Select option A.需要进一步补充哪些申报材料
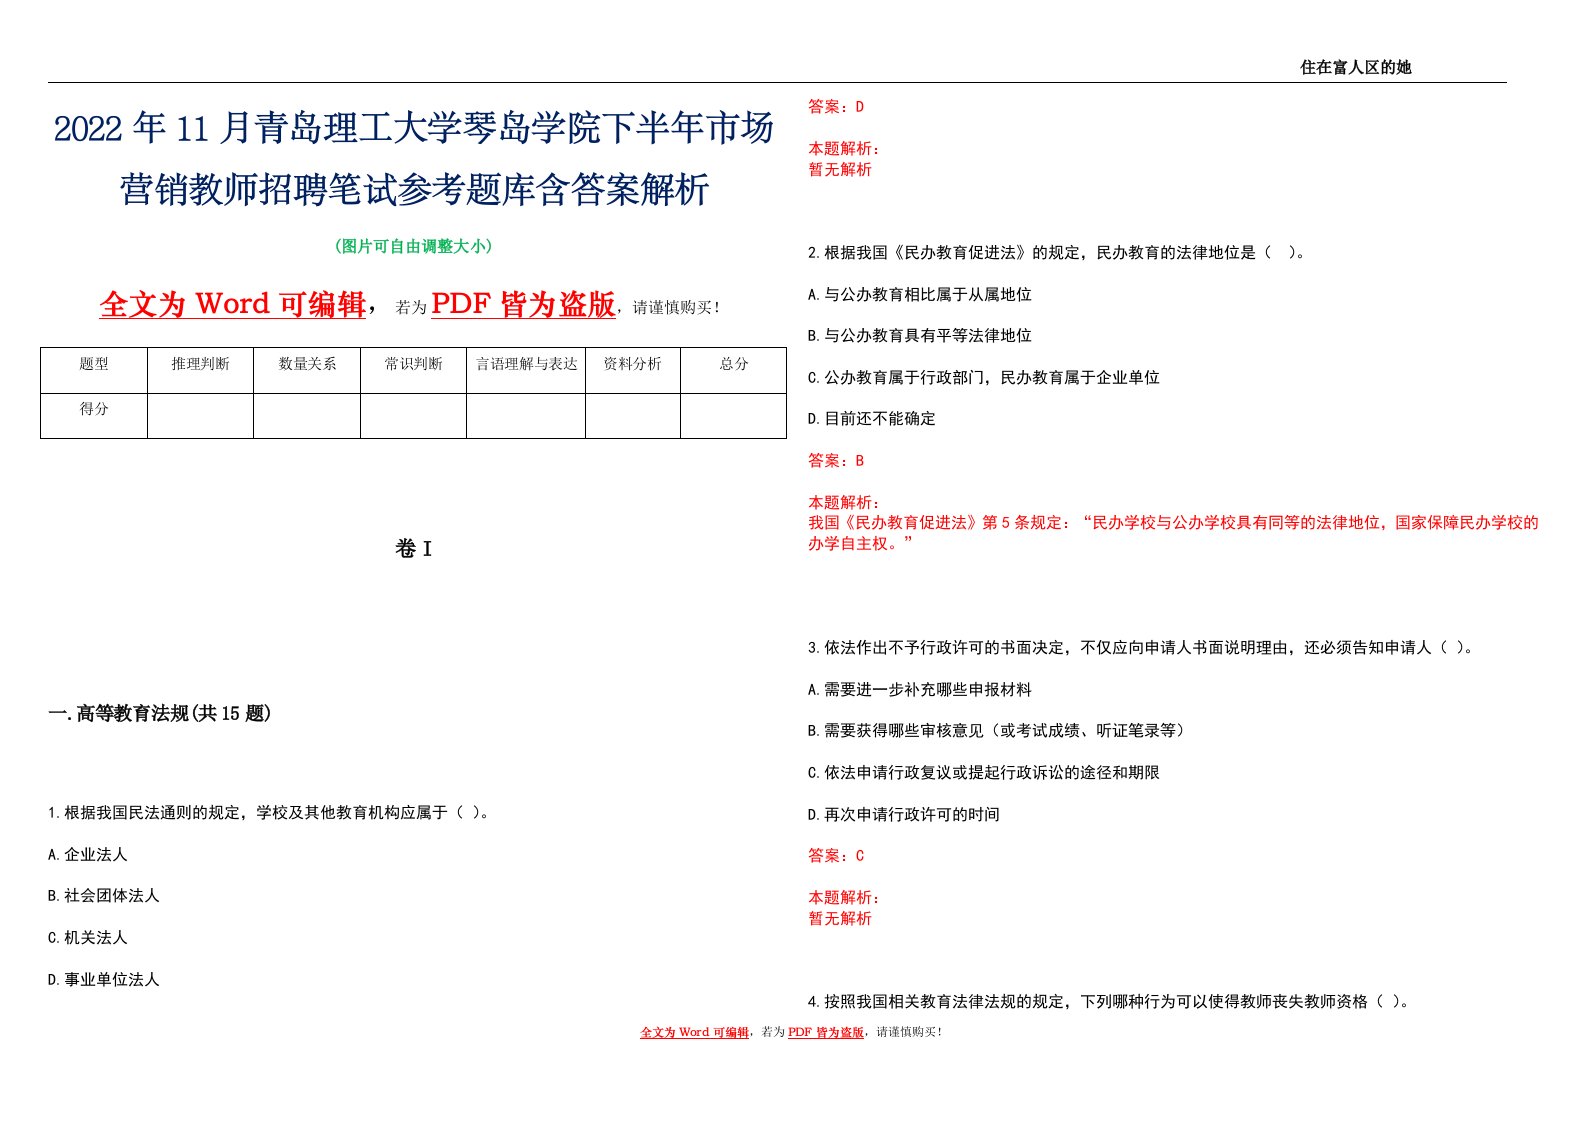 pos(920,690)
